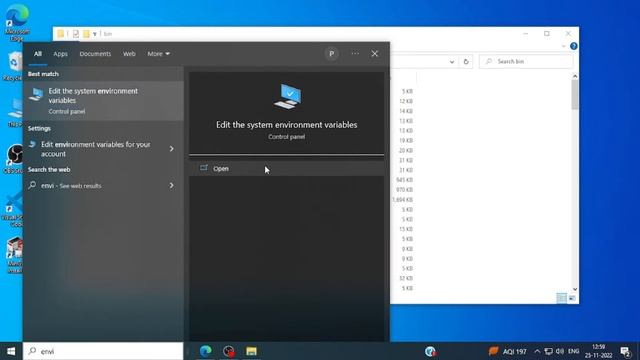Close the search panel
The height and width of the screenshot is (360, 640).
click(x=375, y=53)
